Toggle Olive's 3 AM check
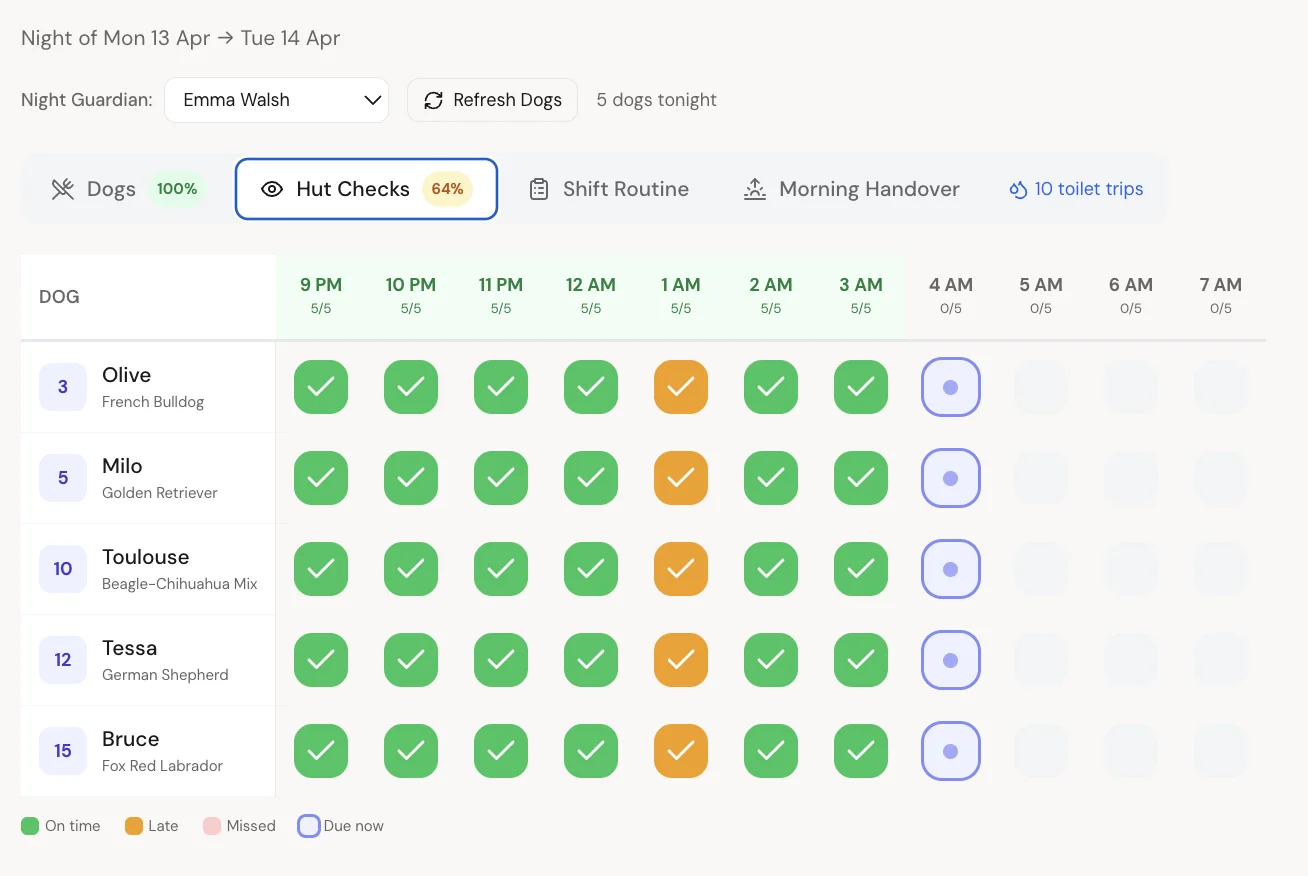Screen dimensions: 1308x876 point(861,387)
